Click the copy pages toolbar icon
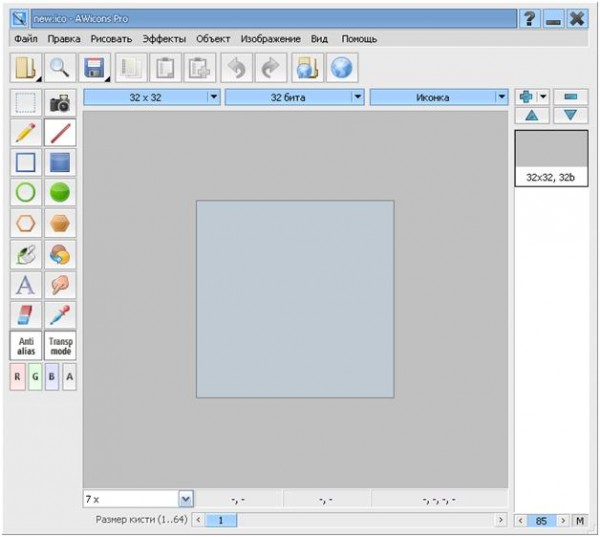600x537 pixels. point(131,68)
